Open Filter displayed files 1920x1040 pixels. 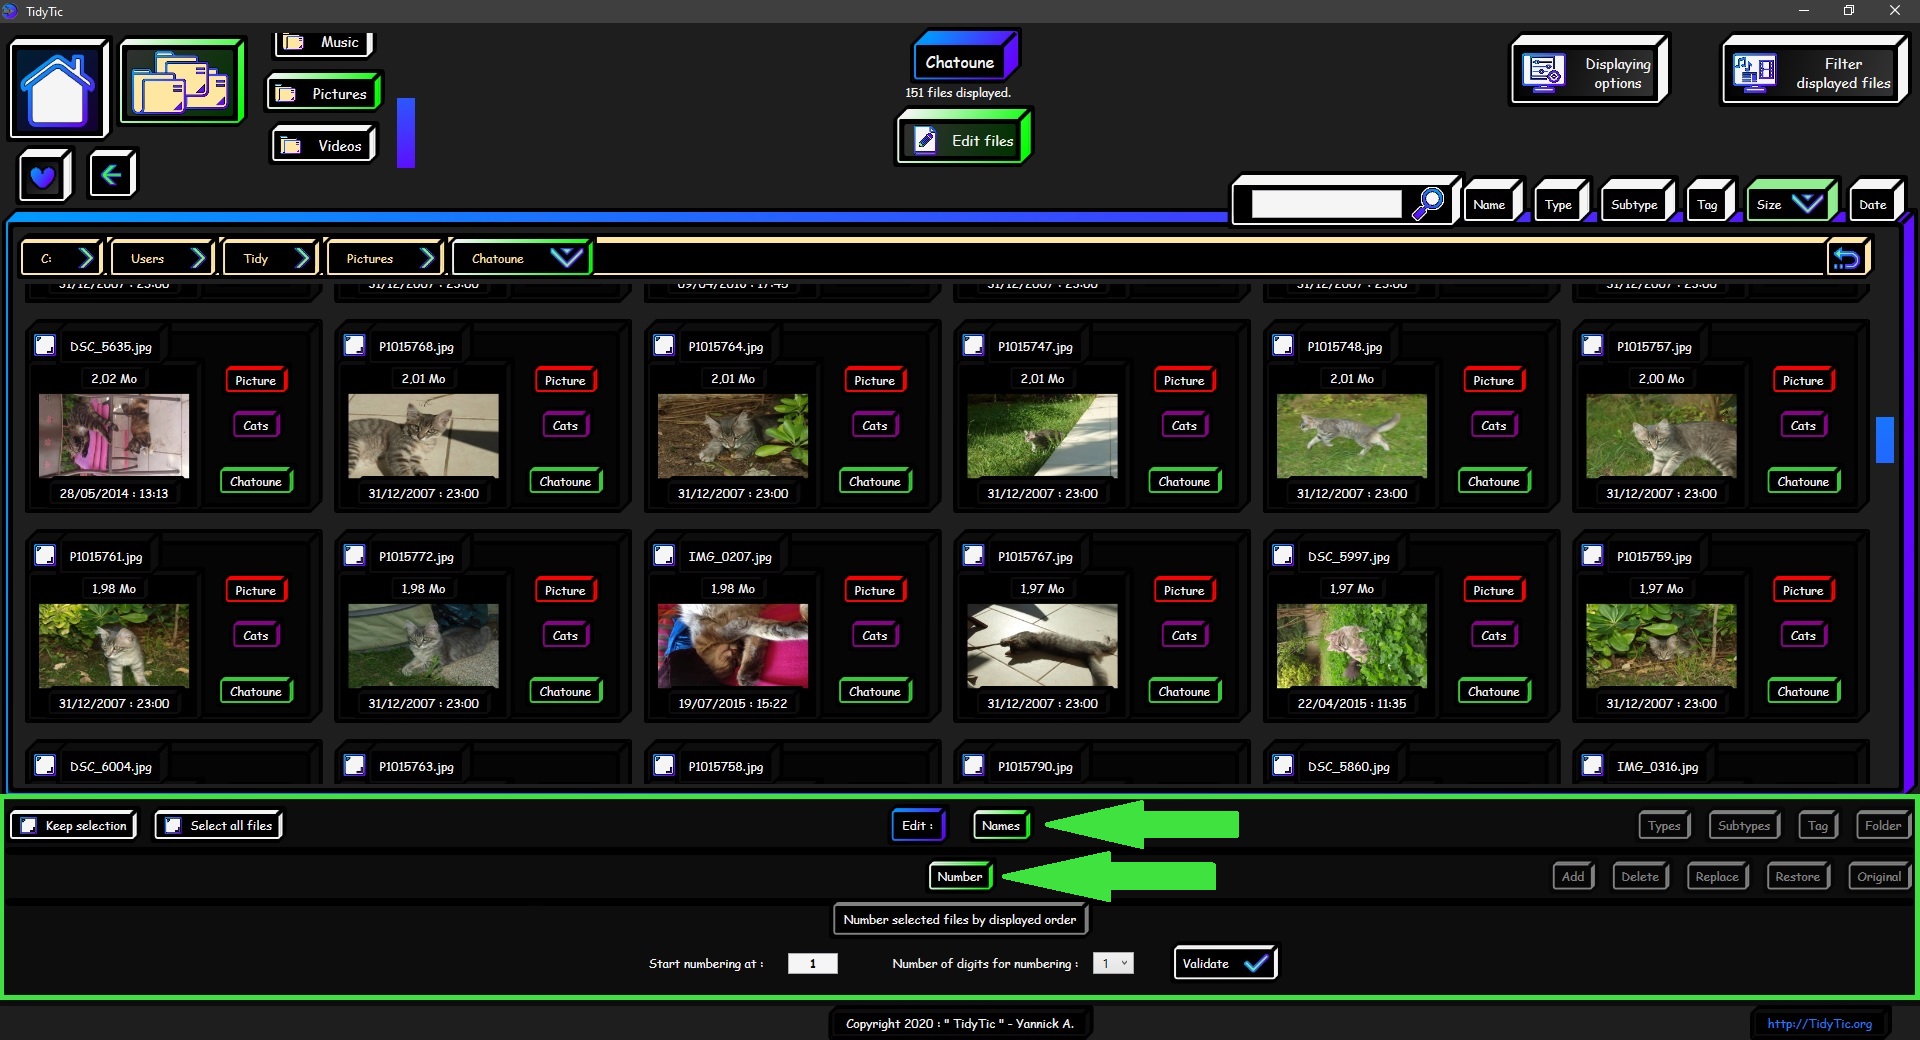pos(1813,72)
